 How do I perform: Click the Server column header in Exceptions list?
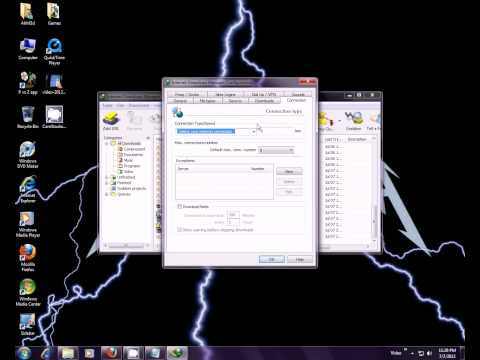pos(183,169)
